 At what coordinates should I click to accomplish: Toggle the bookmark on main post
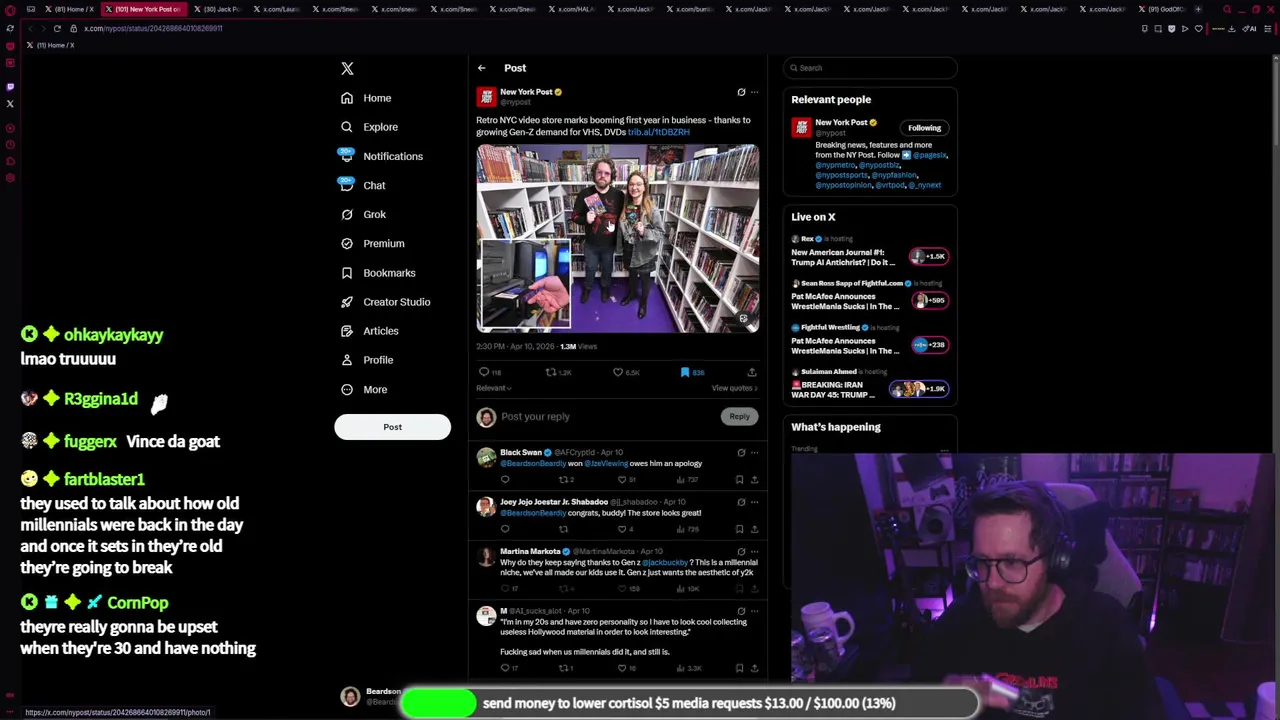pyautogui.click(x=685, y=372)
